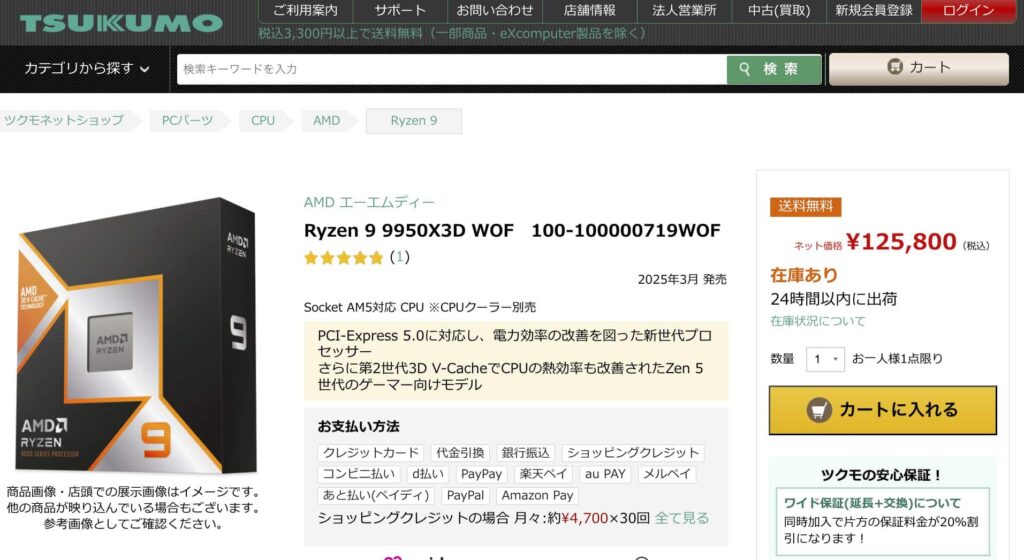
Task: Open 店舗情報 in top navigation
Action: point(590,11)
